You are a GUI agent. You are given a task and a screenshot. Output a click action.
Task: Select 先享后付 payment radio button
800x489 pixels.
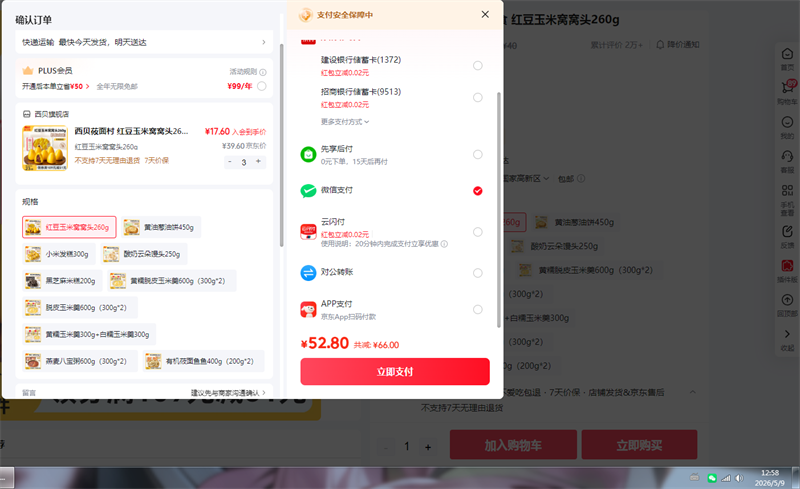(478, 154)
